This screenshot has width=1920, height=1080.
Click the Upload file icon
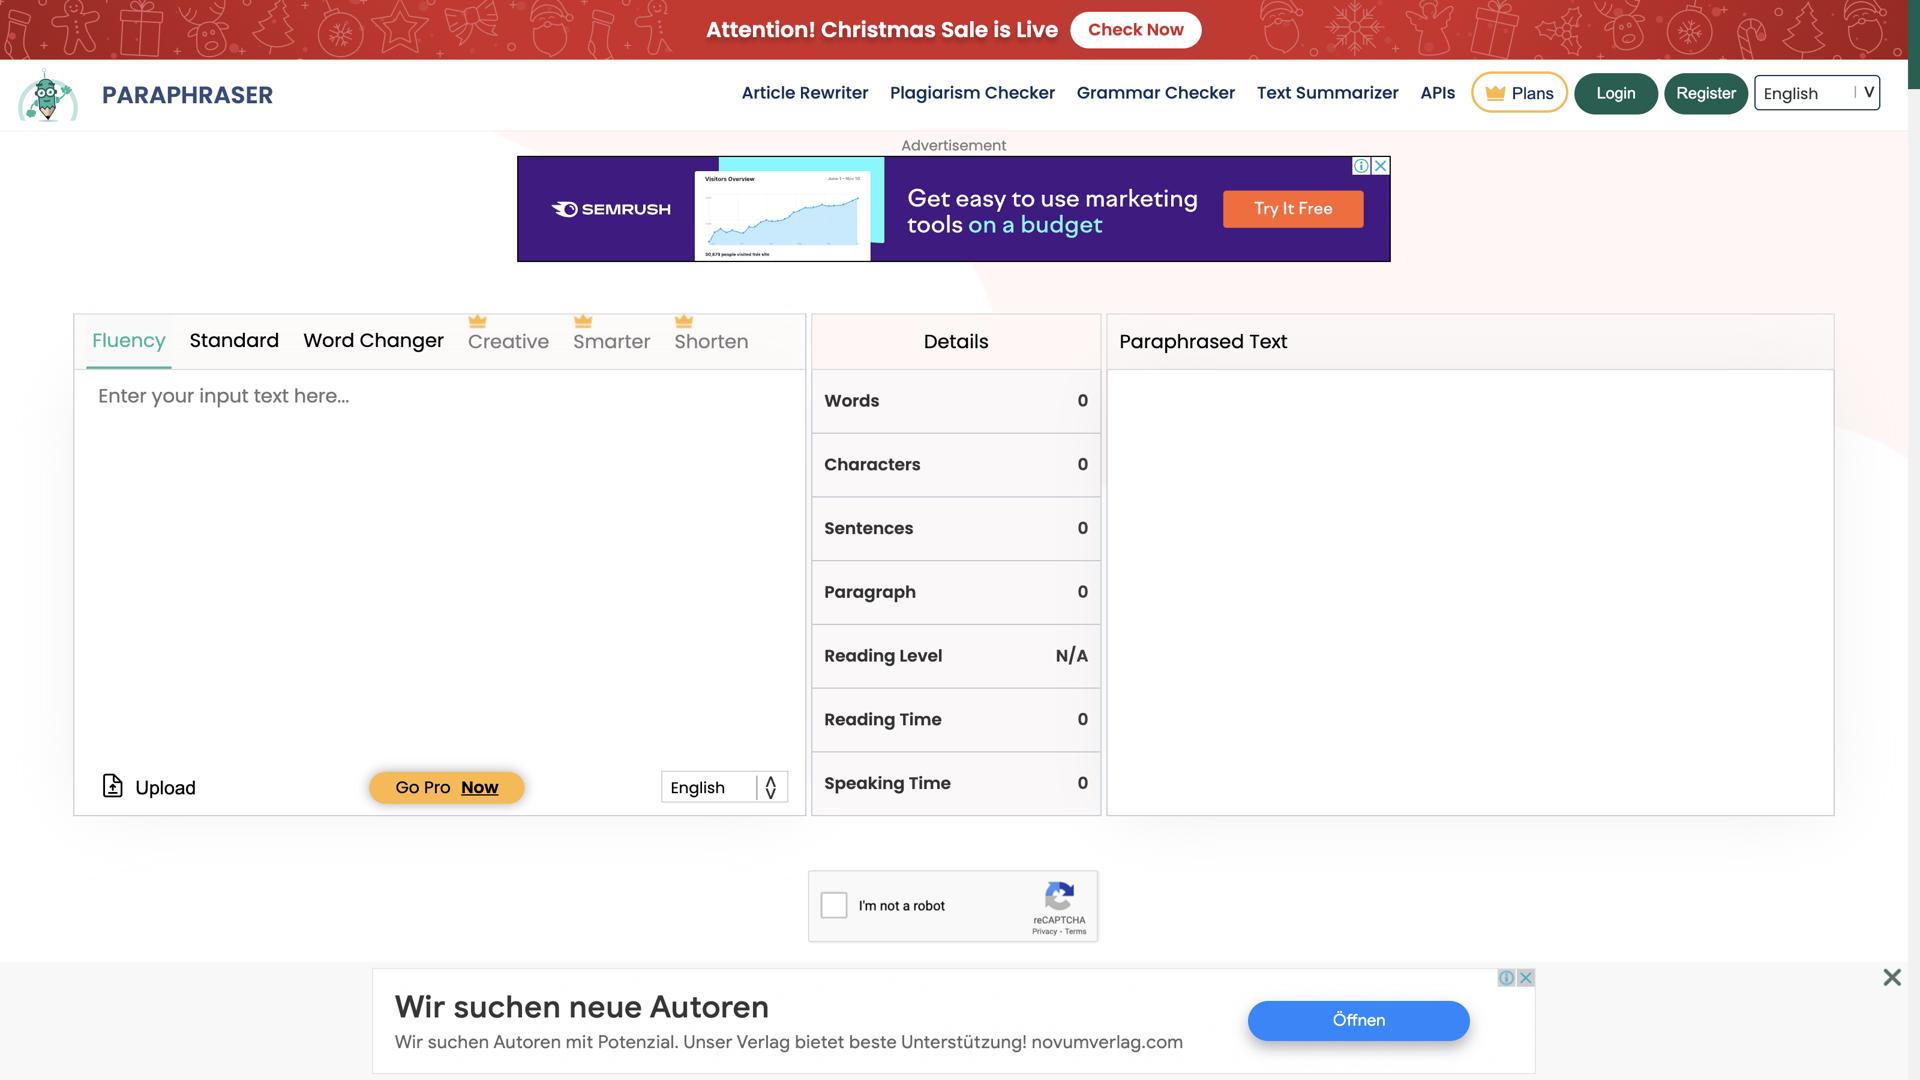pyautogui.click(x=113, y=786)
